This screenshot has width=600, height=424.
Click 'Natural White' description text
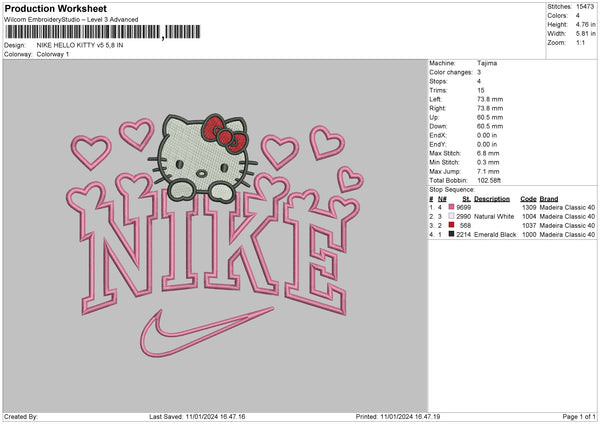pyautogui.click(x=494, y=217)
